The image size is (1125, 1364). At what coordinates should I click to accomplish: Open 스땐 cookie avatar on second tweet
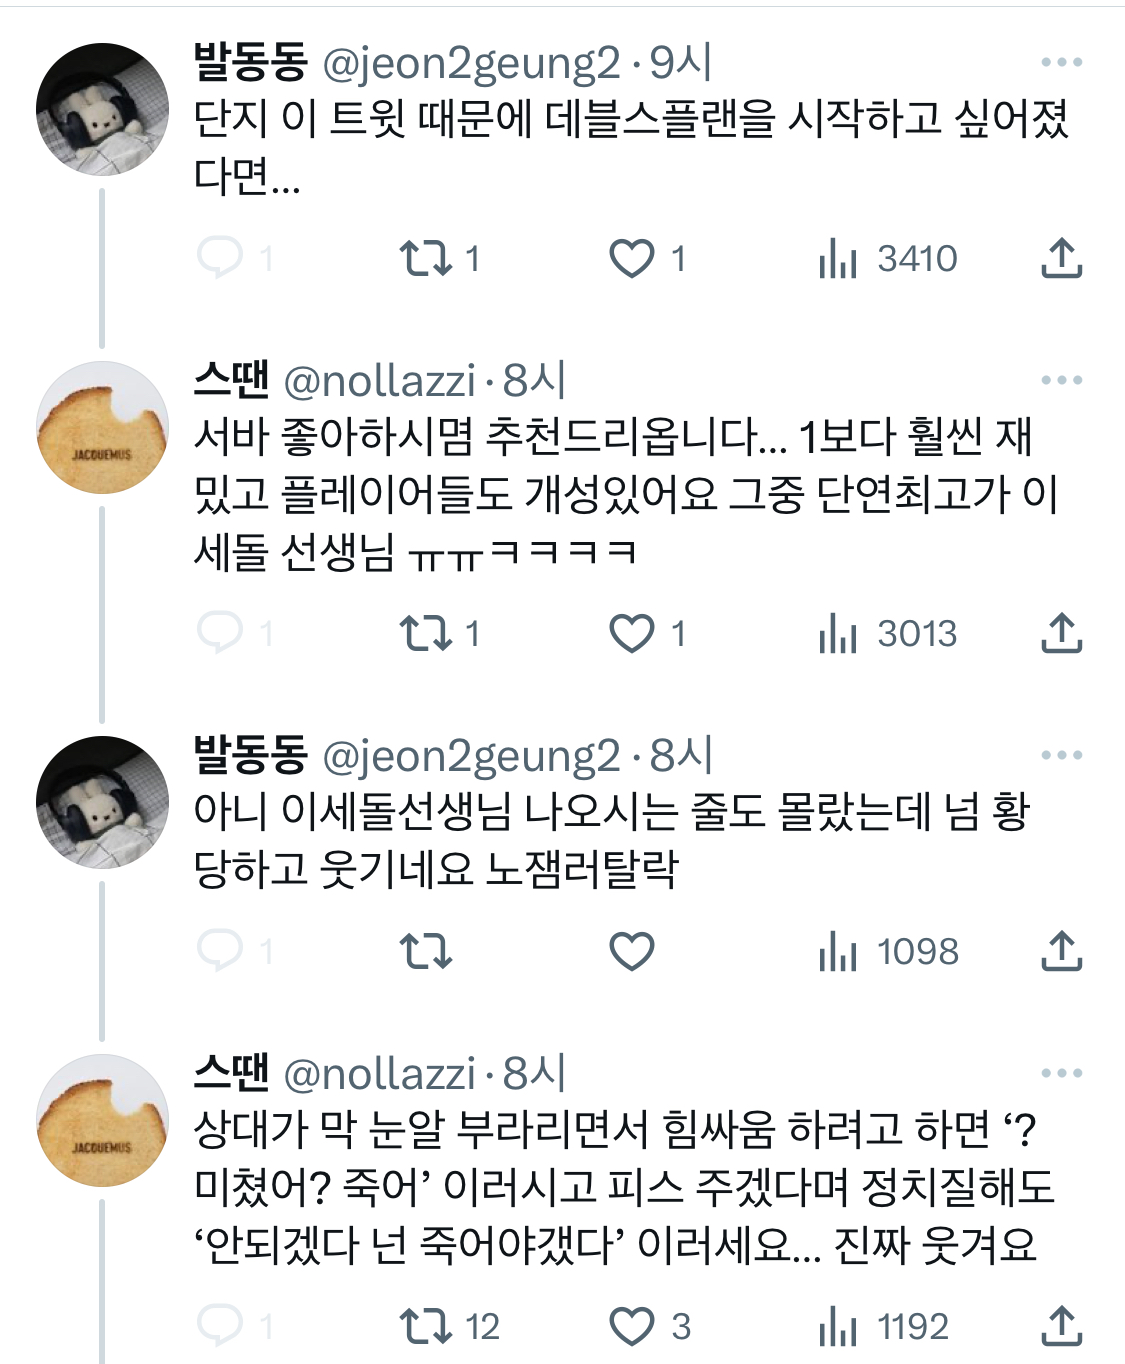102,428
